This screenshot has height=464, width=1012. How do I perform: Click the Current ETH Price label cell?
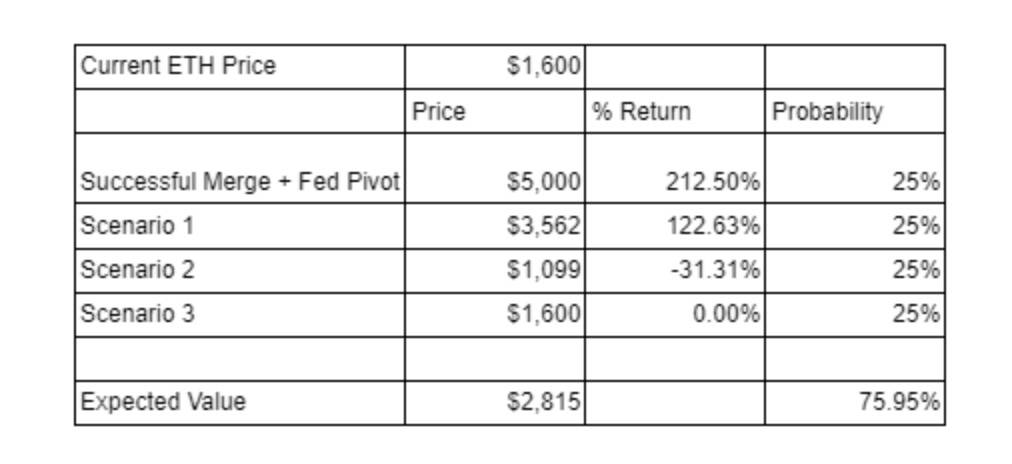click(x=240, y=67)
